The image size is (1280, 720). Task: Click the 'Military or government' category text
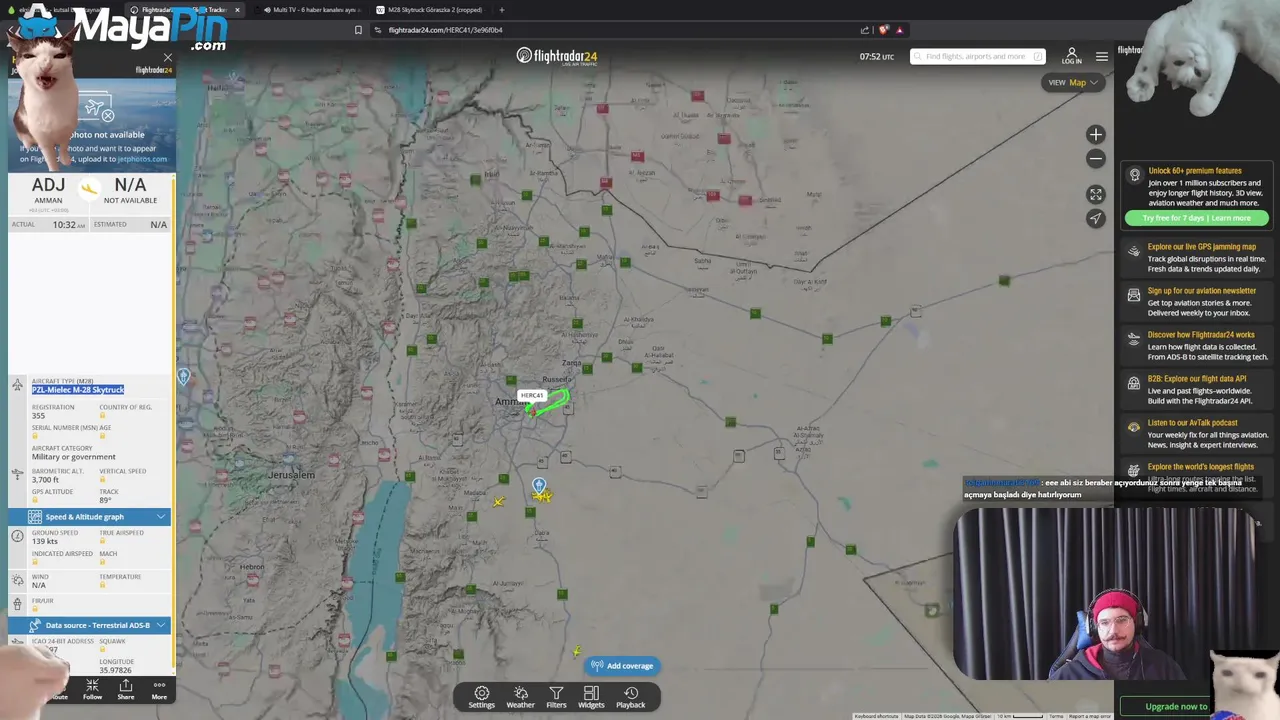click(73, 457)
